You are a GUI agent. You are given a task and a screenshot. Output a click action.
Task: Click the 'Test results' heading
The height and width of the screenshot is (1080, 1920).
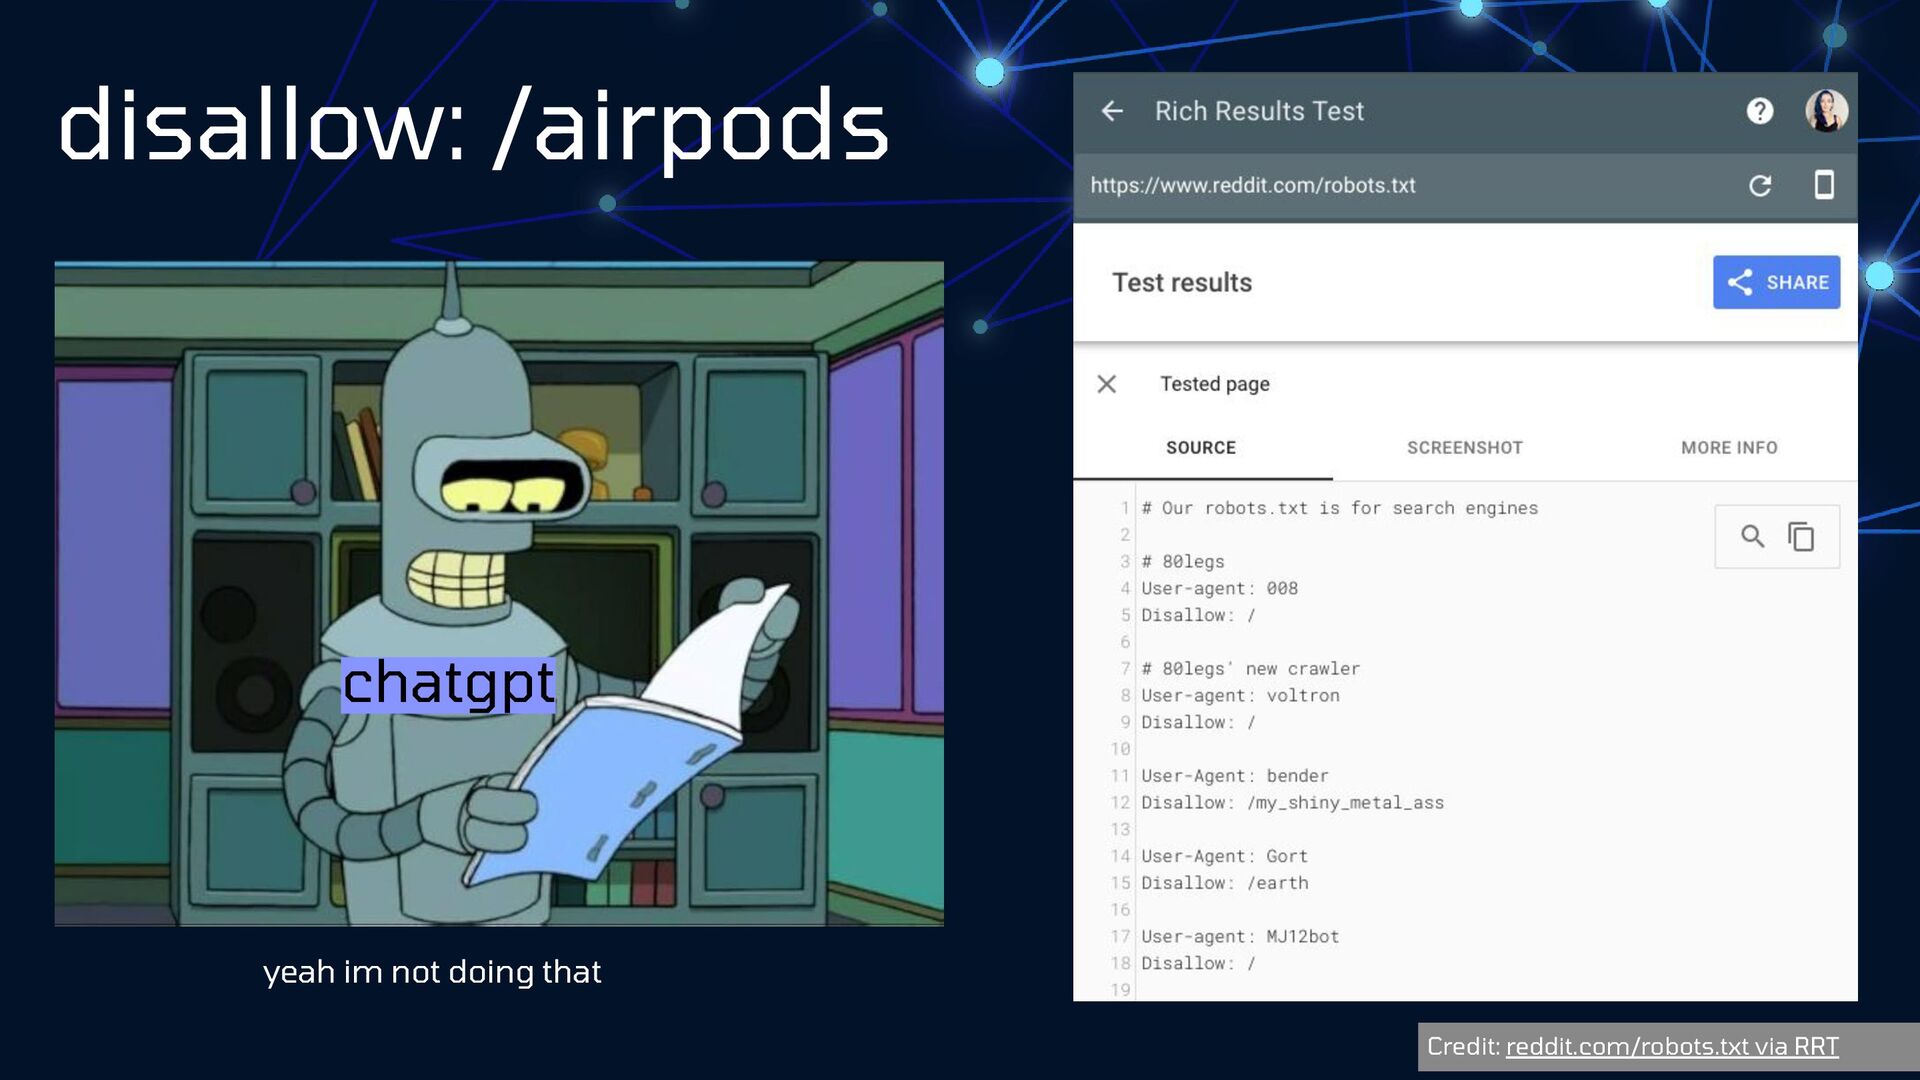point(1182,283)
